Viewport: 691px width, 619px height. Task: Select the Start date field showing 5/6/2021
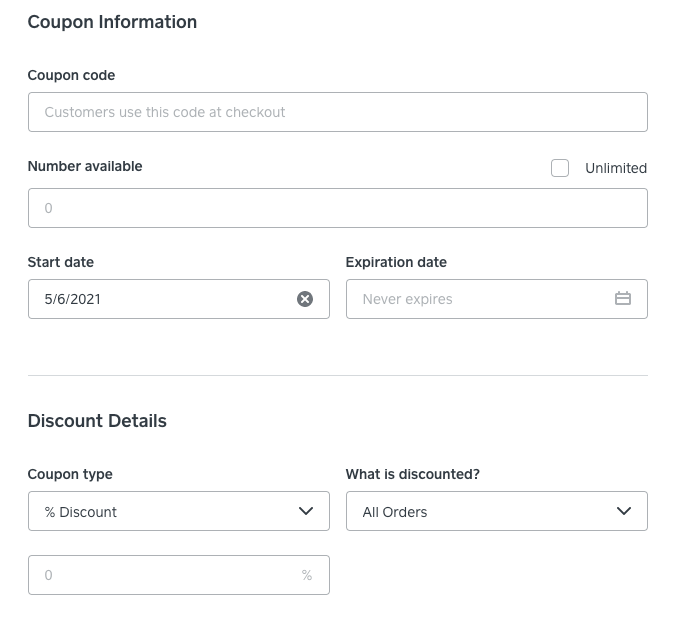[x=160, y=299]
